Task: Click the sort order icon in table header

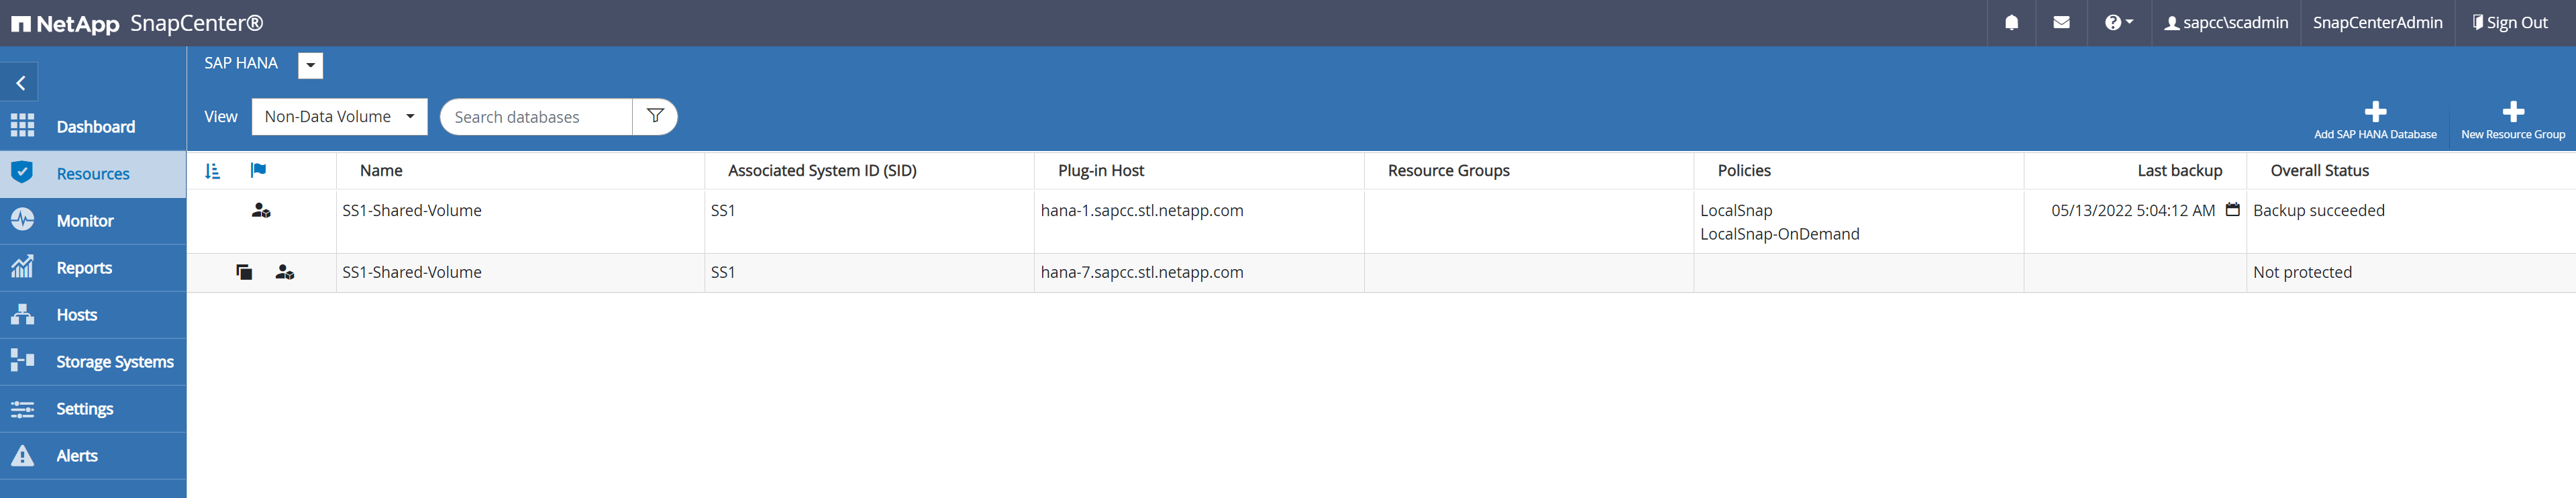Action: tap(212, 171)
